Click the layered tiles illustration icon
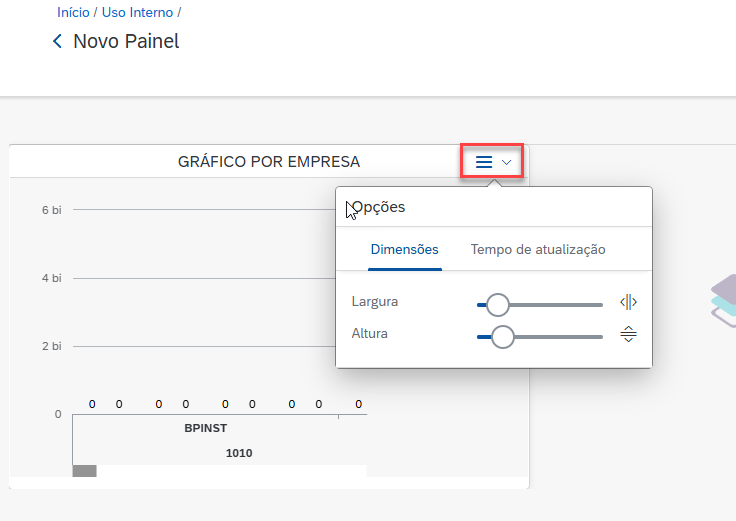 pos(723,299)
